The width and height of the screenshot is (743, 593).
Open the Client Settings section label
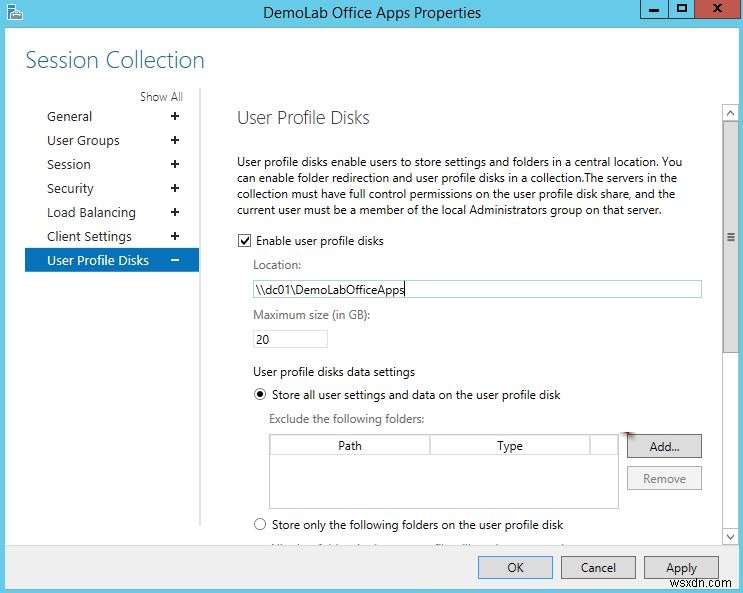coord(89,237)
